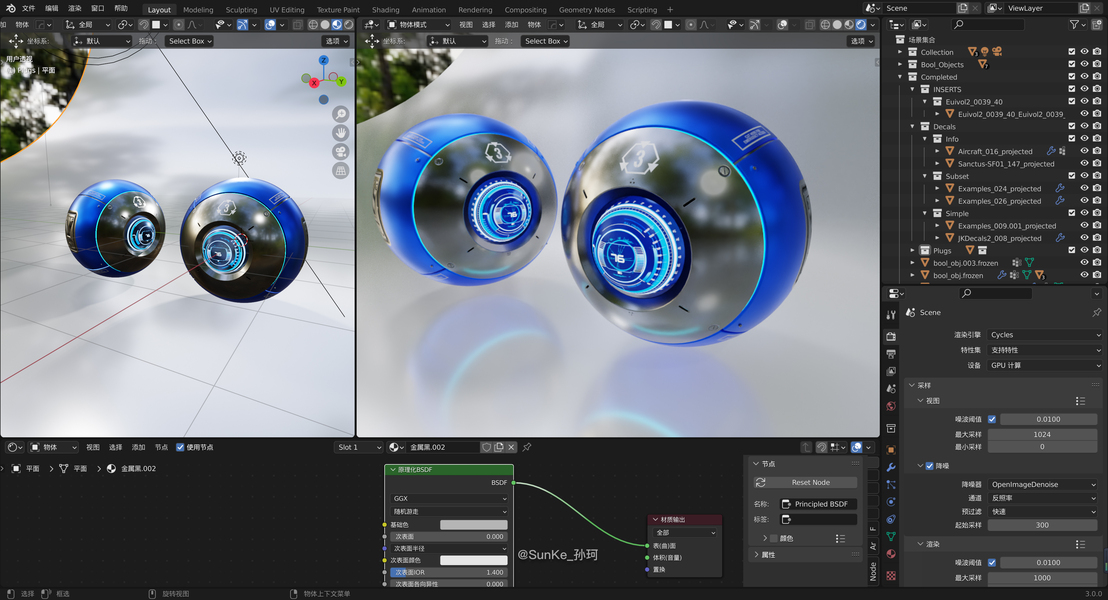Click the blue Z axis gizmo
This screenshot has width=1108, height=600.
coord(324,61)
